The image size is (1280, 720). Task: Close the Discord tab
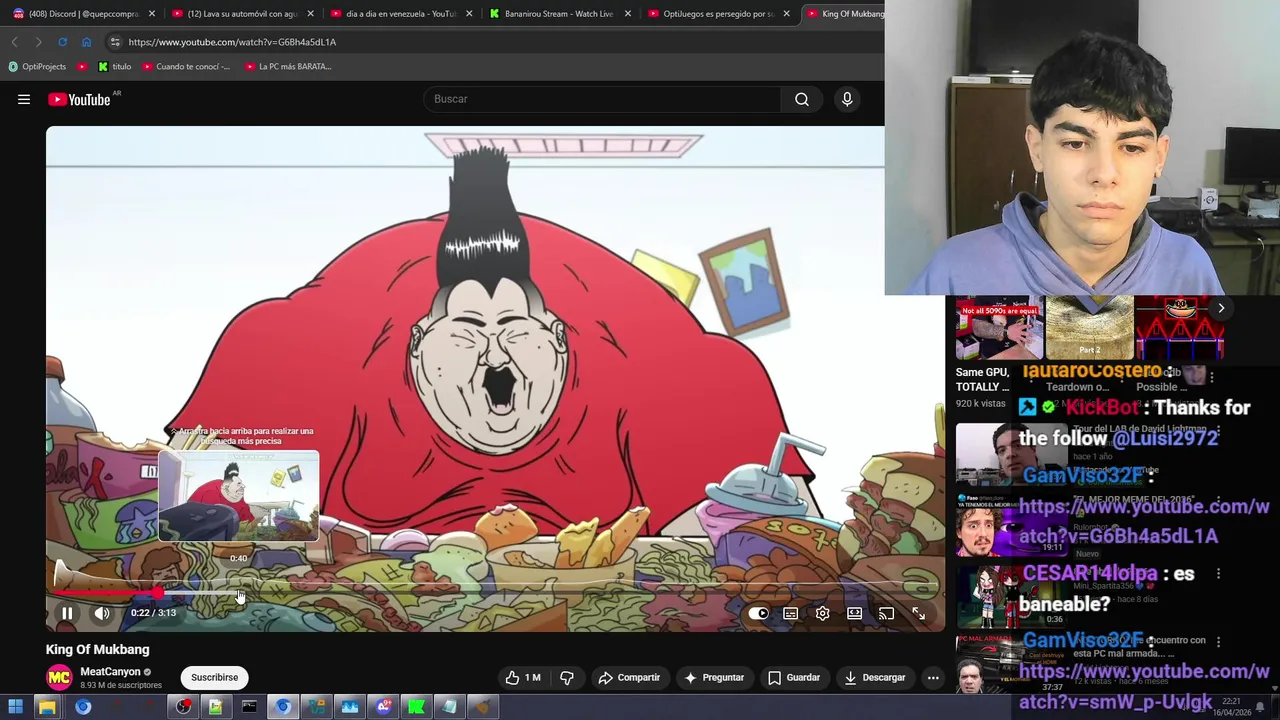(152, 14)
